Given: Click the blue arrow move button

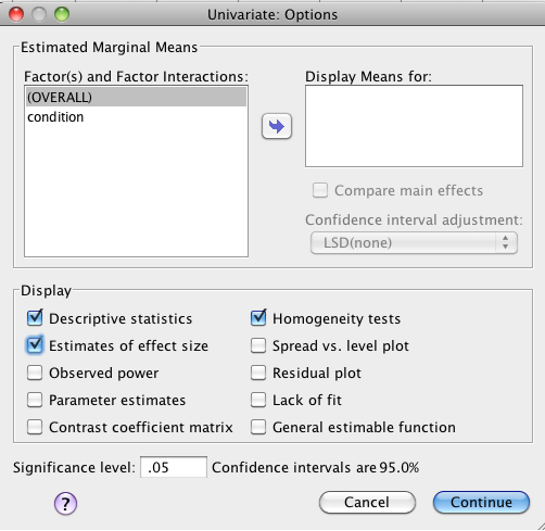Looking at the screenshot, I should pyautogui.click(x=277, y=126).
